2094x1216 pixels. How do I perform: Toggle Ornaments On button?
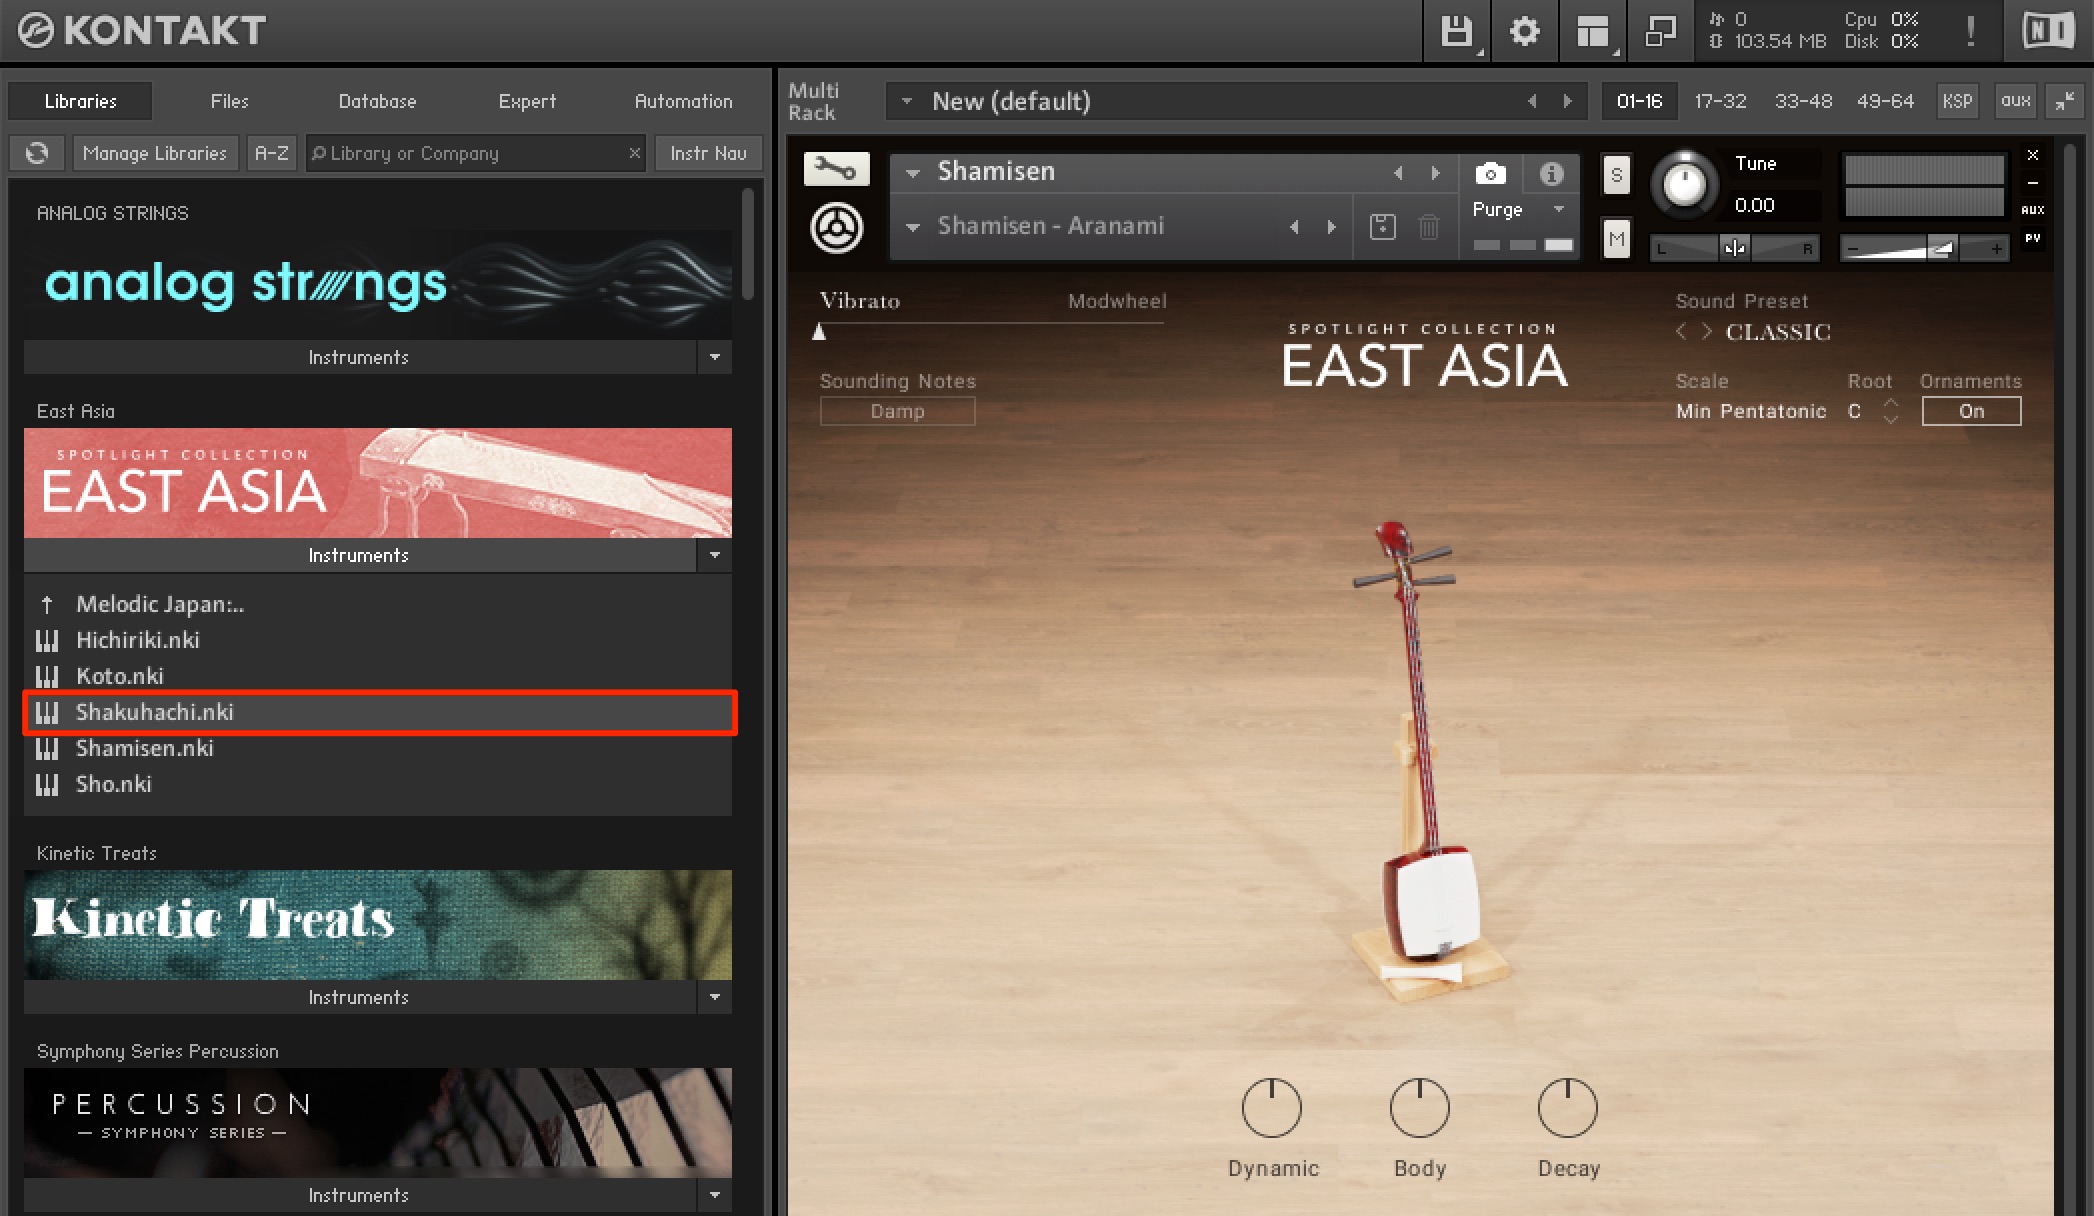pos(1971,411)
